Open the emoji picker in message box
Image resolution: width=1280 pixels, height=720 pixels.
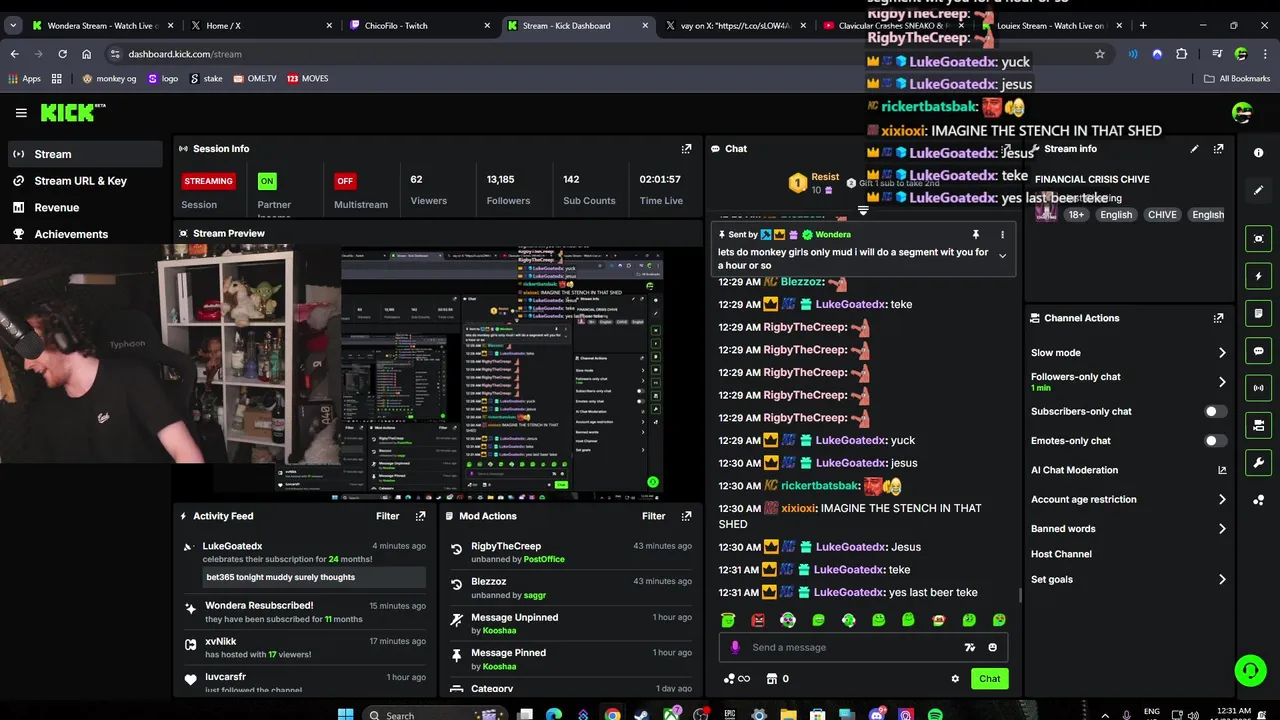(x=992, y=647)
